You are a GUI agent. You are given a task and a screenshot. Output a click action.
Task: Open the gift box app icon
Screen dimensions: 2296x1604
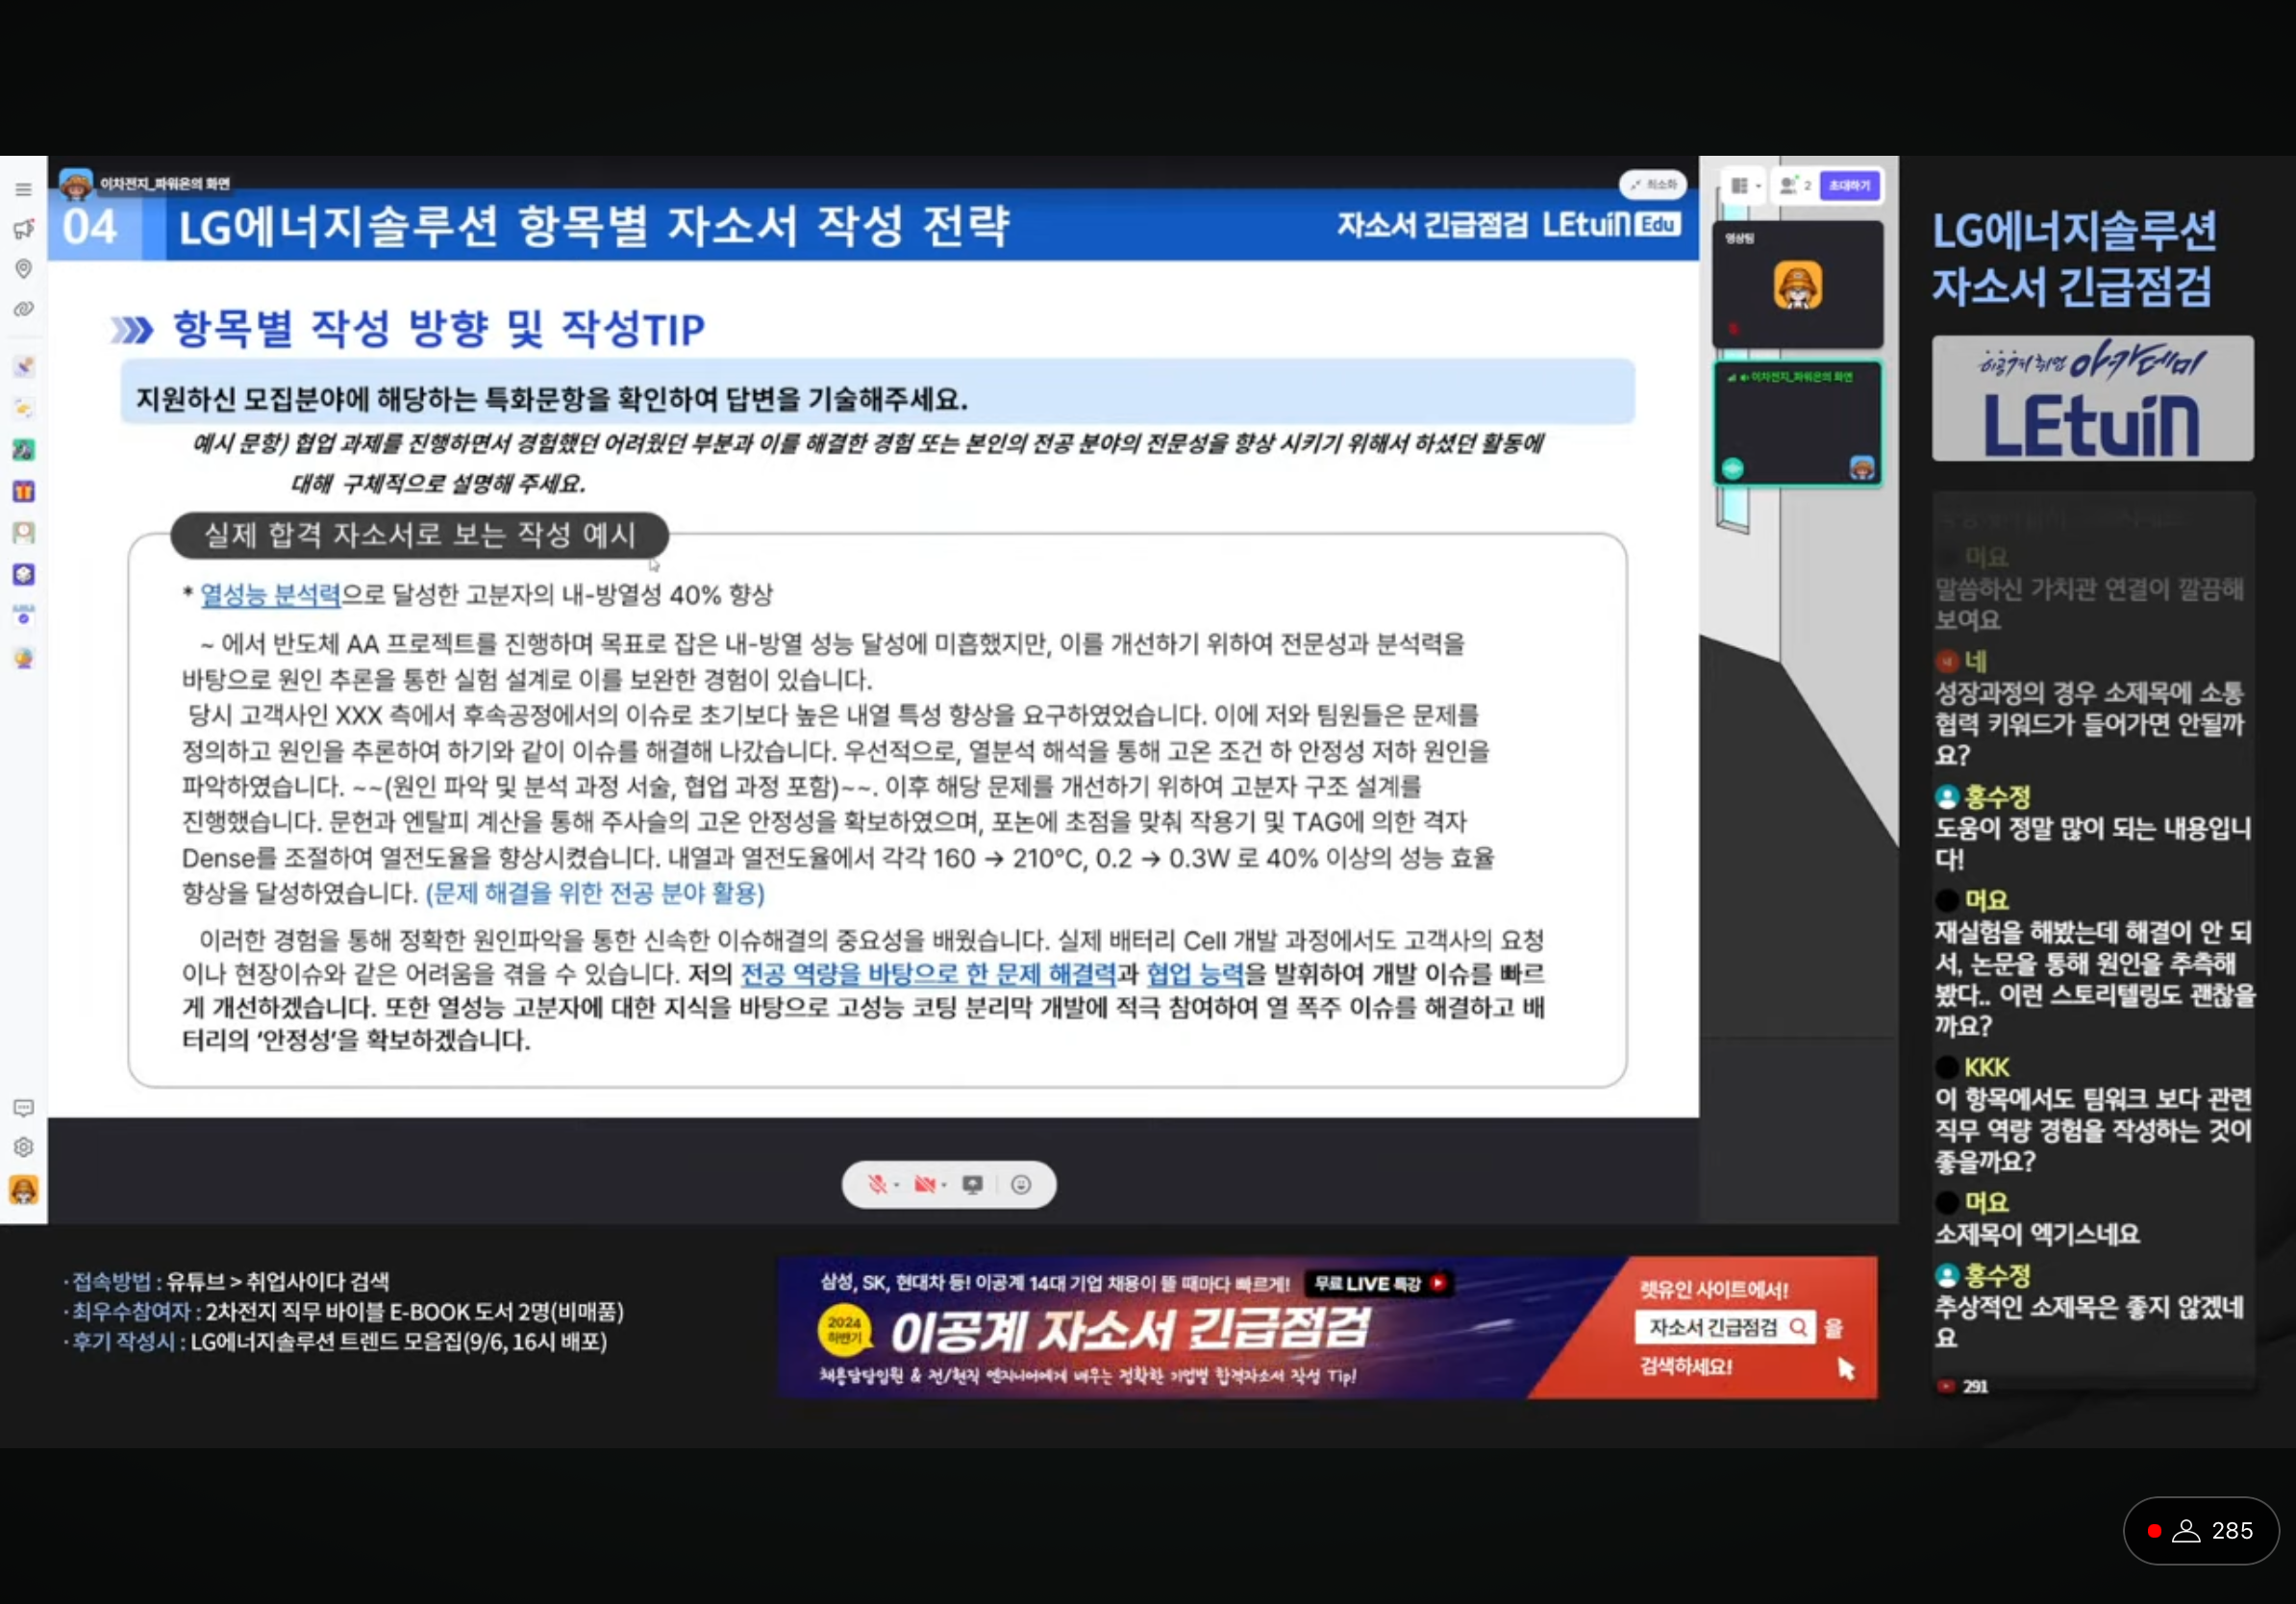point(23,491)
